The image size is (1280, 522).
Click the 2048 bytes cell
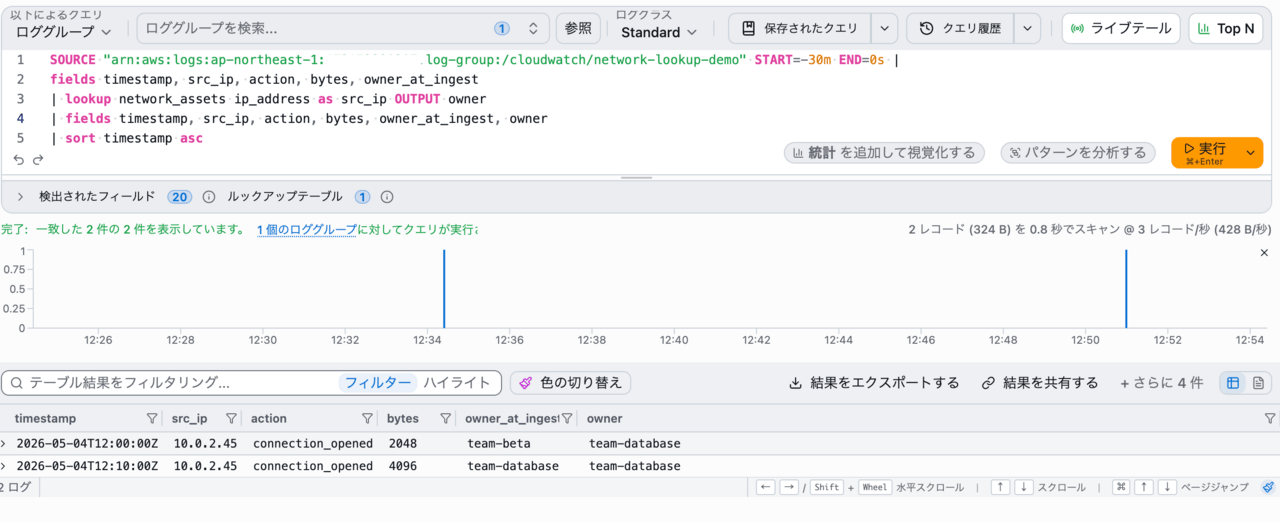tap(402, 443)
